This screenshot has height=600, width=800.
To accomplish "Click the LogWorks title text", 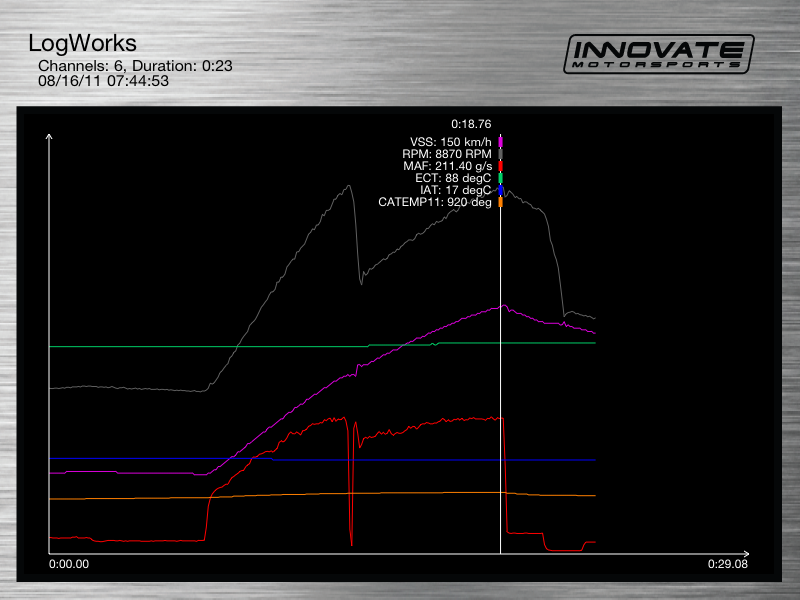I will [82, 44].
